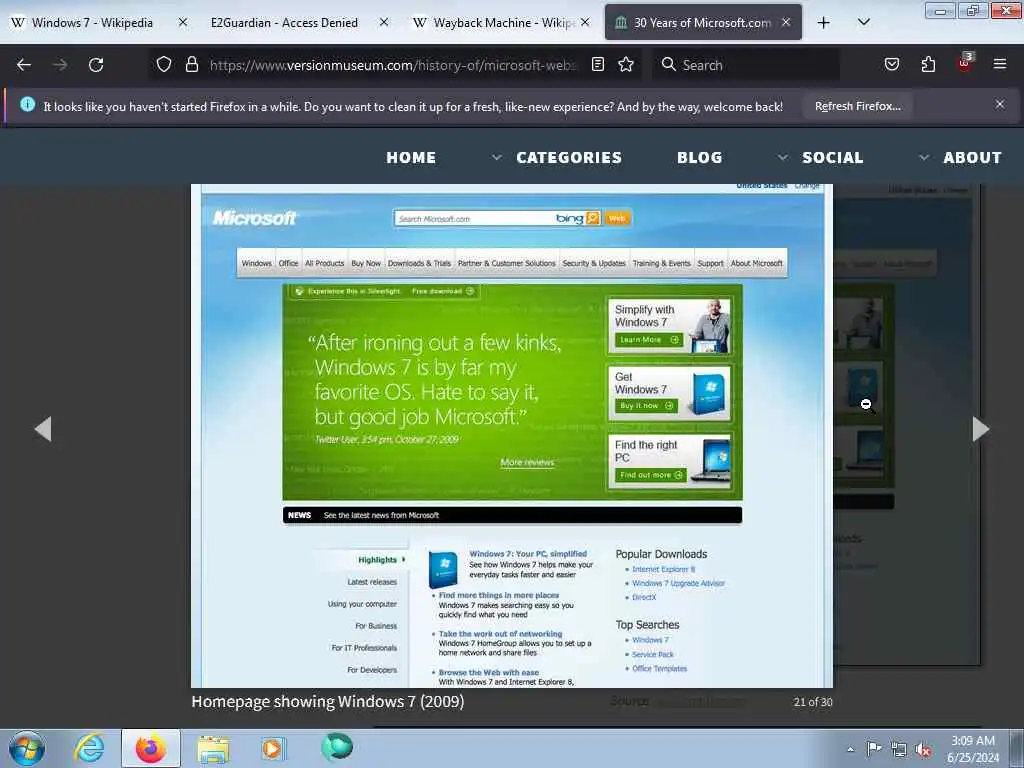Show next gallery image arrow

click(x=980, y=429)
